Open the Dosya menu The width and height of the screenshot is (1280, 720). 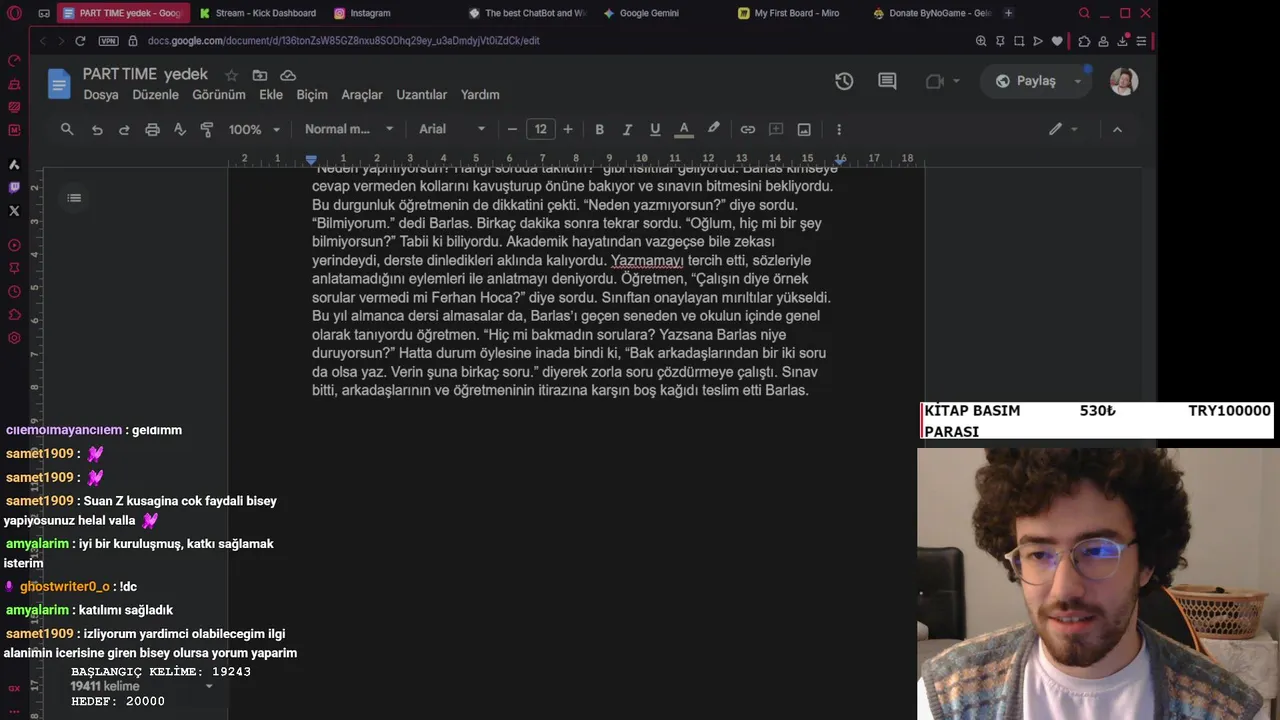point(101,95)
